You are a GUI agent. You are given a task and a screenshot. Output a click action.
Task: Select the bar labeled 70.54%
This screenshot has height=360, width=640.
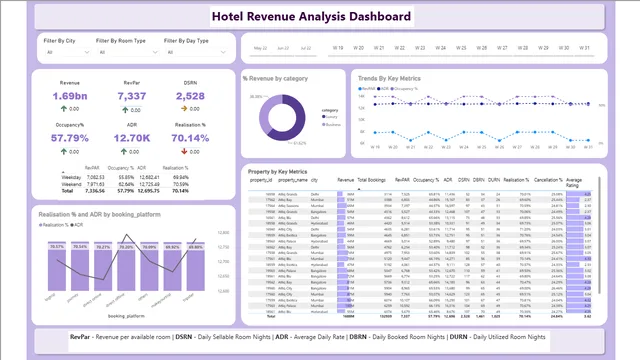point(80,267)
